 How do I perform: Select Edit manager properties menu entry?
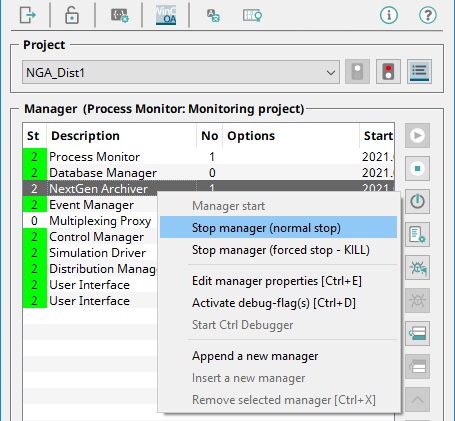click(278, 281)
